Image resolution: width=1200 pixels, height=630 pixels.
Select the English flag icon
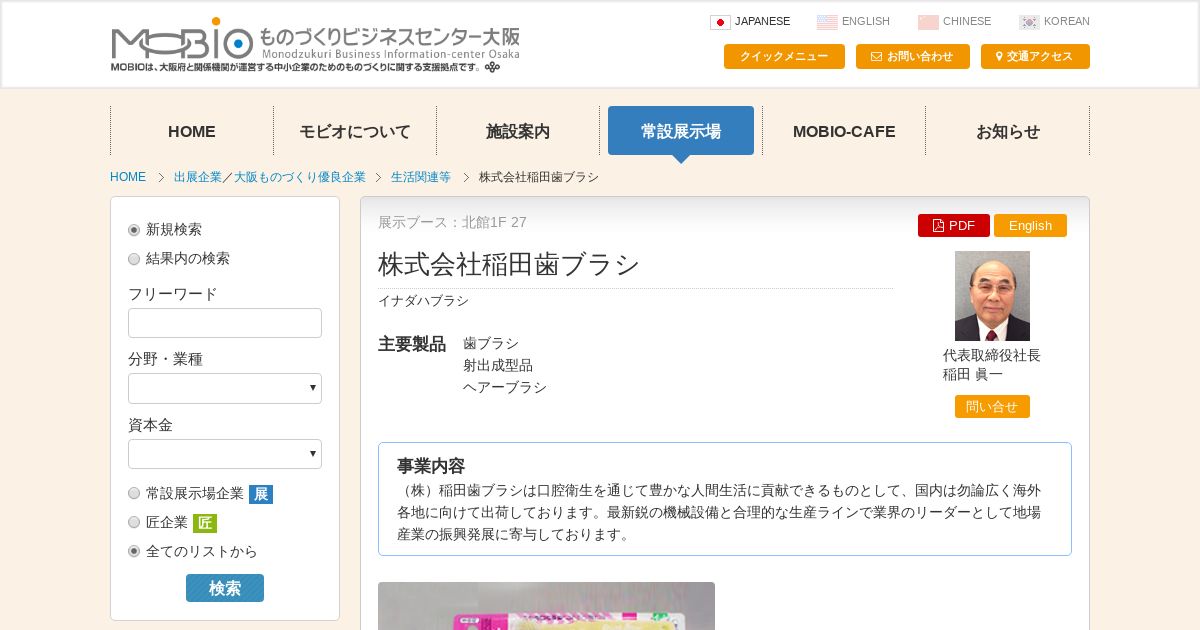pos(827,22)
